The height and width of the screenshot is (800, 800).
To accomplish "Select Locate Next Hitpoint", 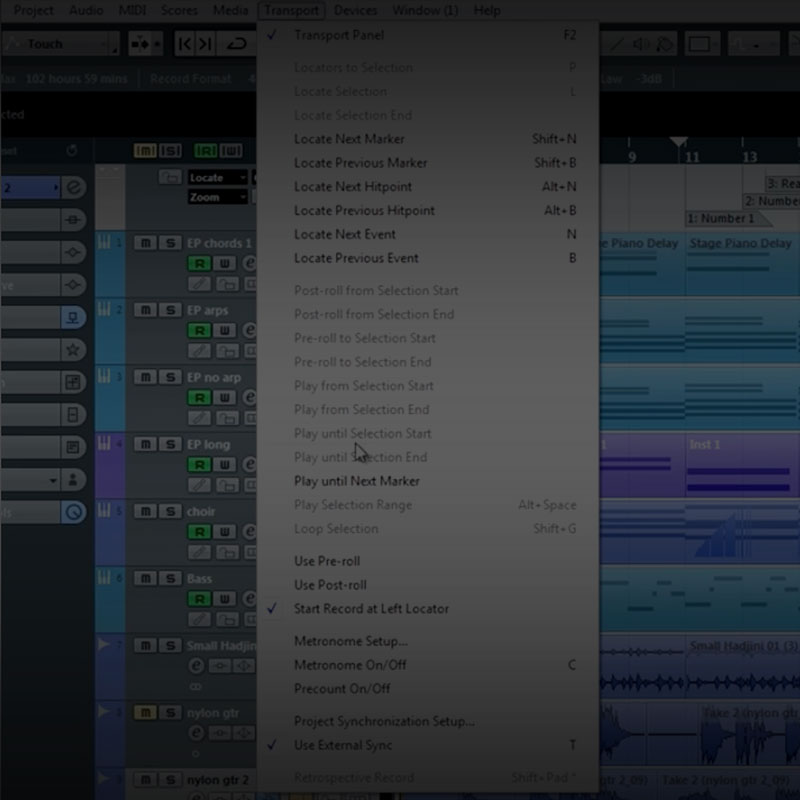I will 428,187.
